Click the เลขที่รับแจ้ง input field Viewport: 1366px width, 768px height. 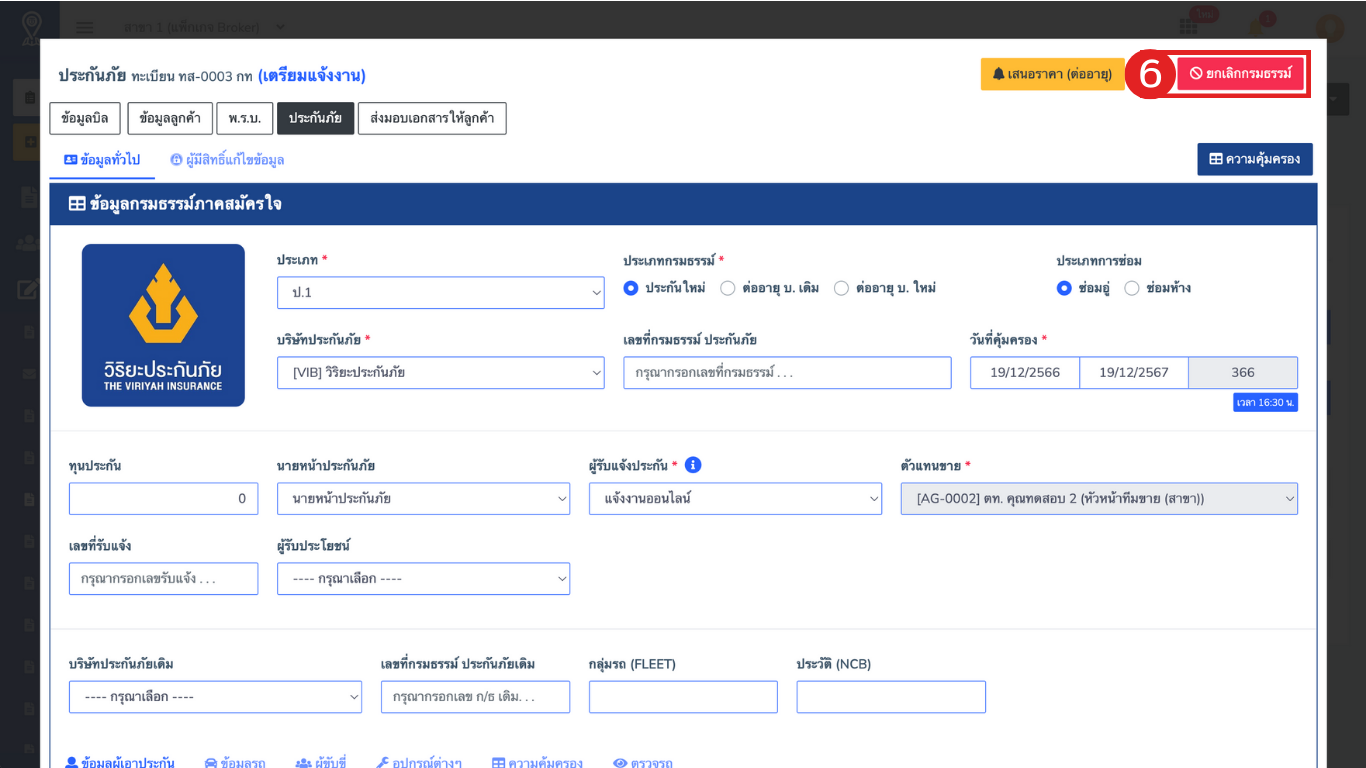coord(163,579)
